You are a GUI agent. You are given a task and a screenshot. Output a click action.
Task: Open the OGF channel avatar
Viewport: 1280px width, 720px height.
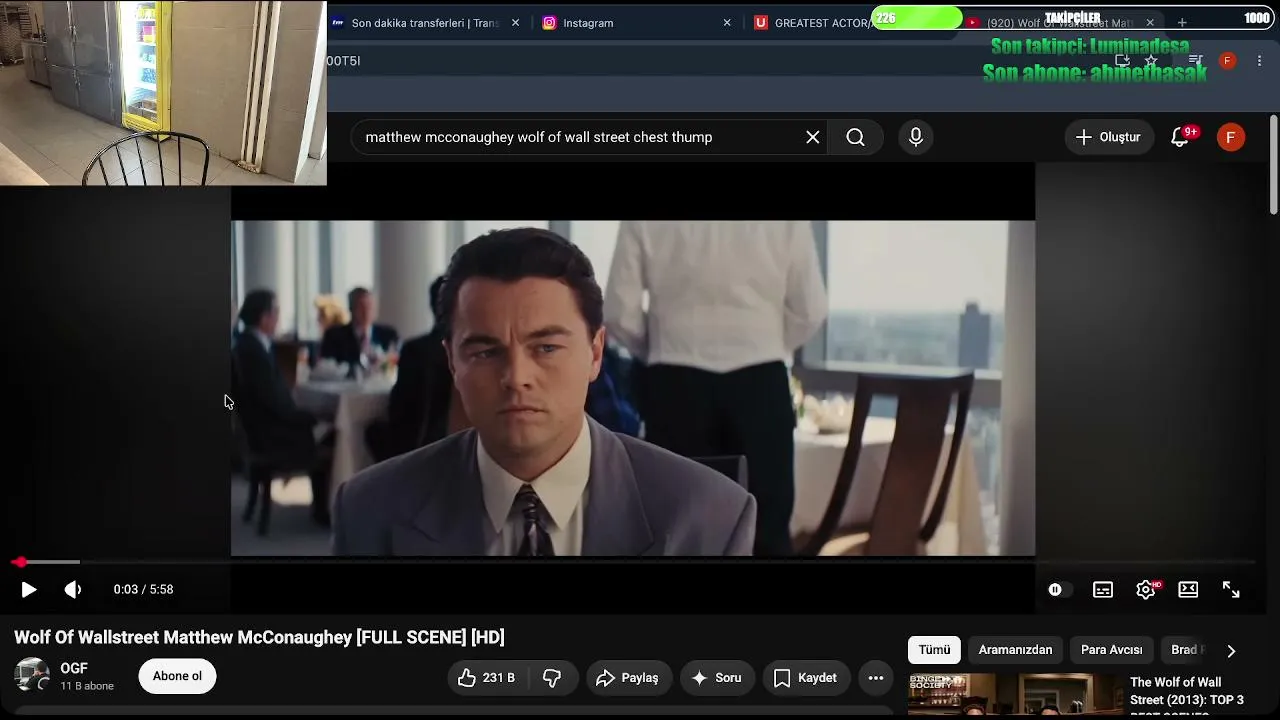coord(32,675)
